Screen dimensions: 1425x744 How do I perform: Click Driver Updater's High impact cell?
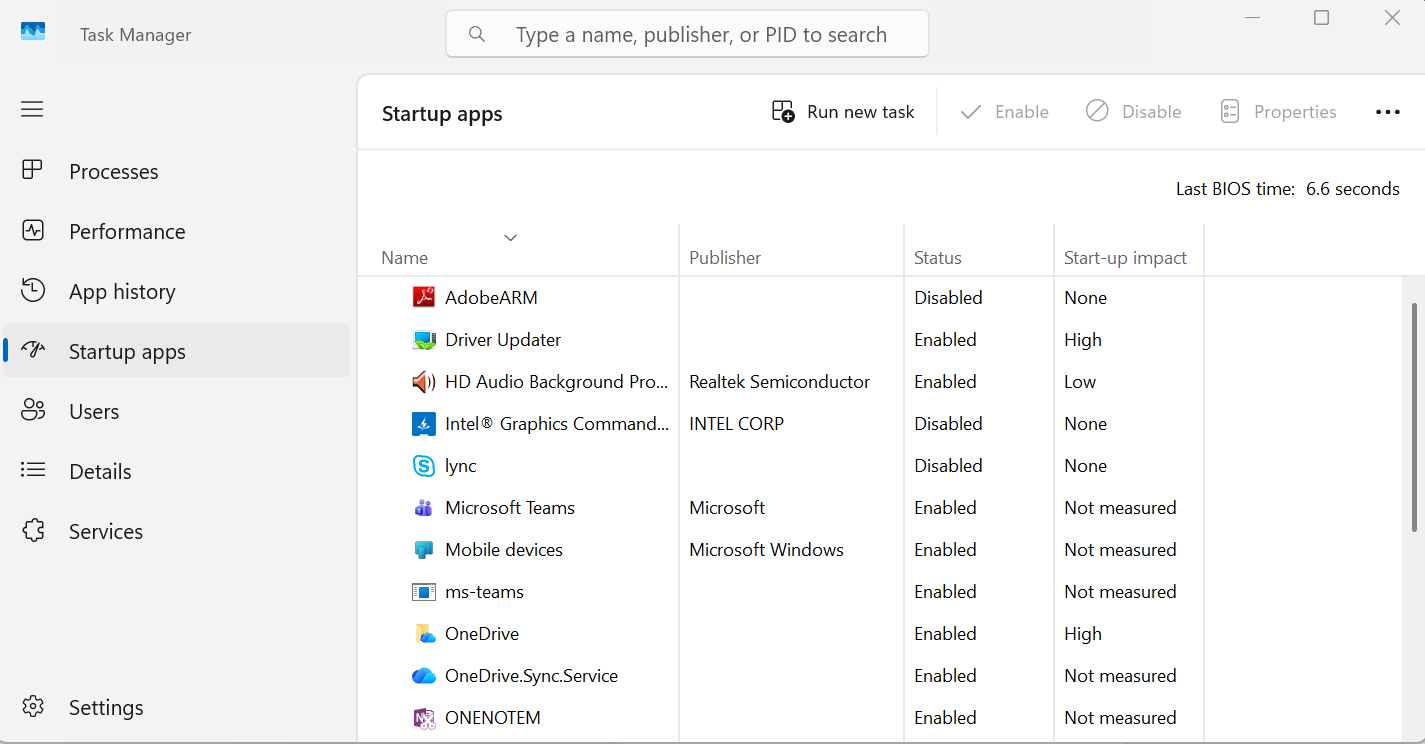[1083, 340]
